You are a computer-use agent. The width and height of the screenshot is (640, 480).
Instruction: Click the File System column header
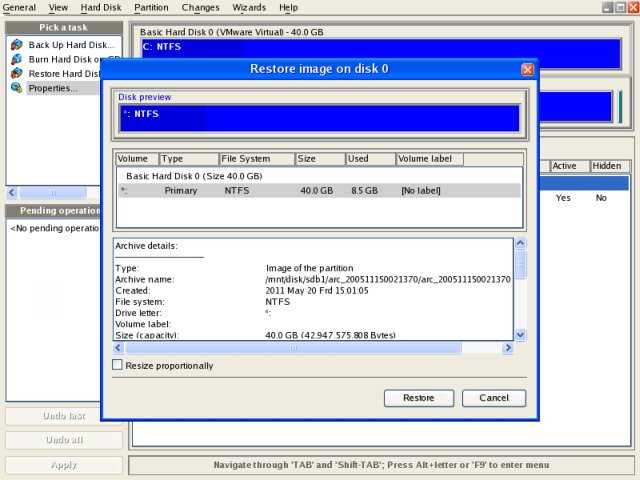[x=256, y=159]
